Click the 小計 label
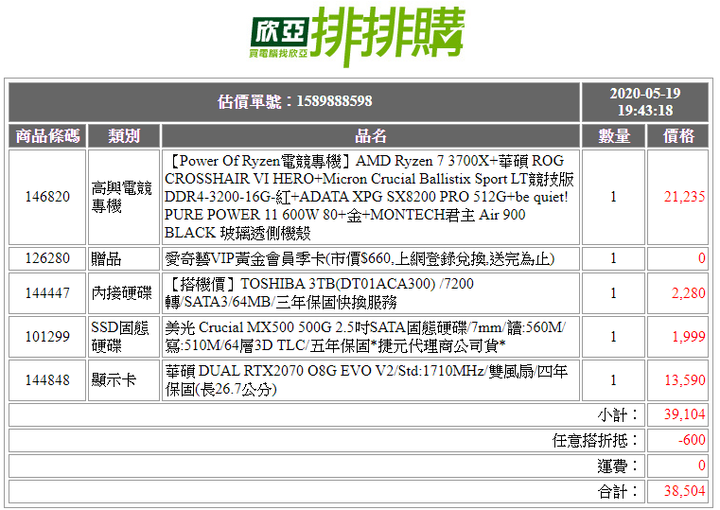Viewport: 720px width, 510px height. 618,415
